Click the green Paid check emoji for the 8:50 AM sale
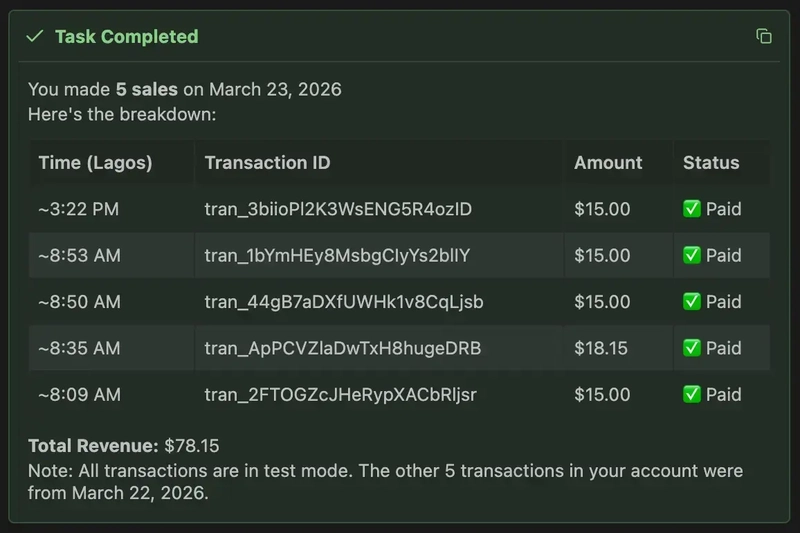 691,301
